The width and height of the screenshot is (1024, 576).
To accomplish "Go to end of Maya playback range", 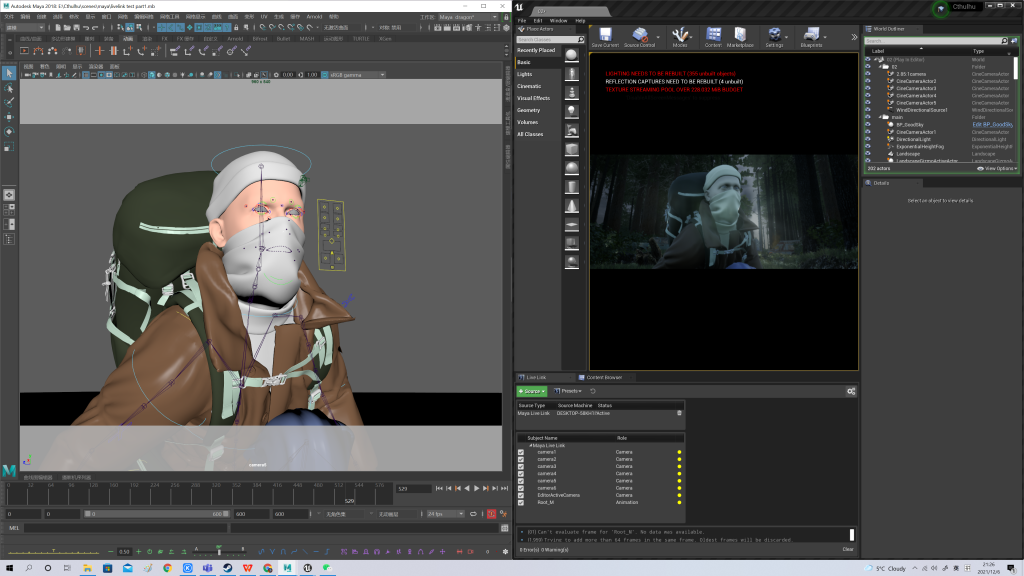I will pyautogui.click(x=504, y=488).
